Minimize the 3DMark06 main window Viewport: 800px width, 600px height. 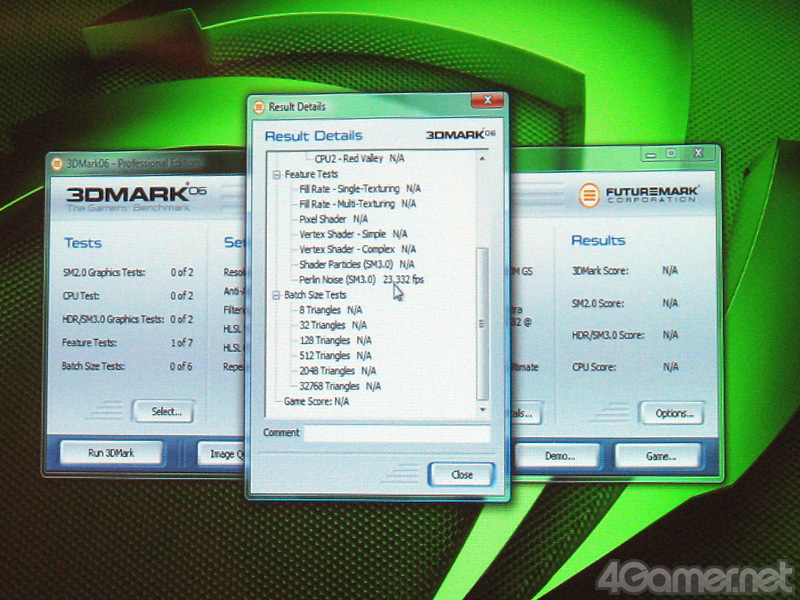click(651, 154)
